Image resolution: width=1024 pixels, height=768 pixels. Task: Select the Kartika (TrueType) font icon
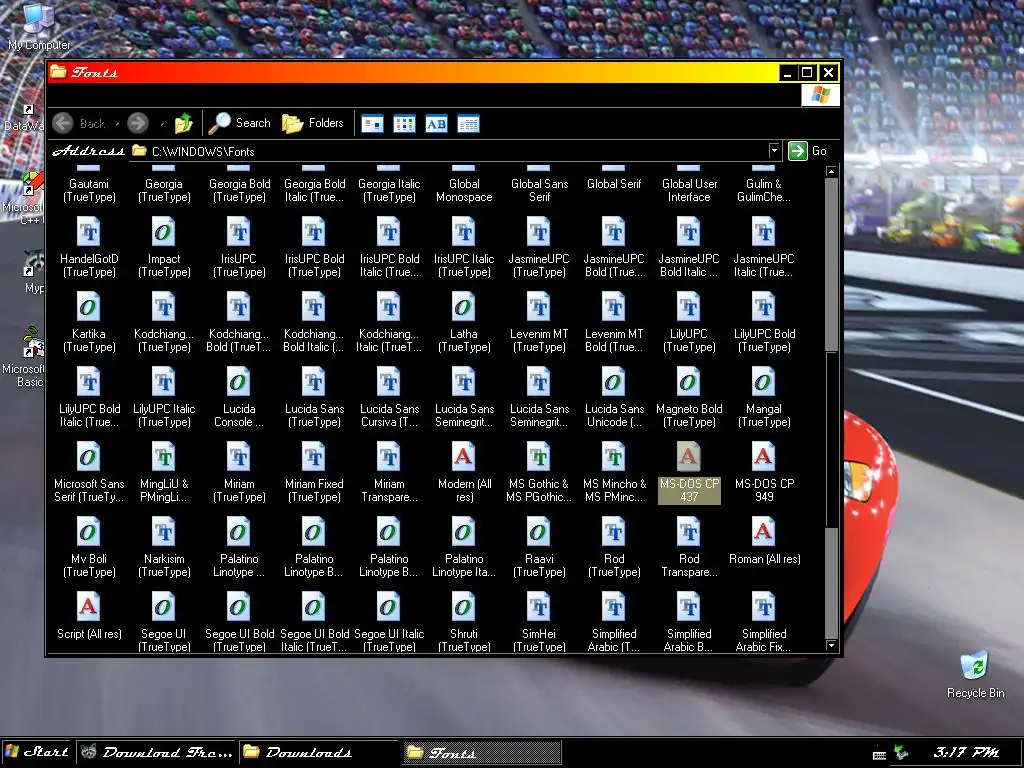click(89, 307)
